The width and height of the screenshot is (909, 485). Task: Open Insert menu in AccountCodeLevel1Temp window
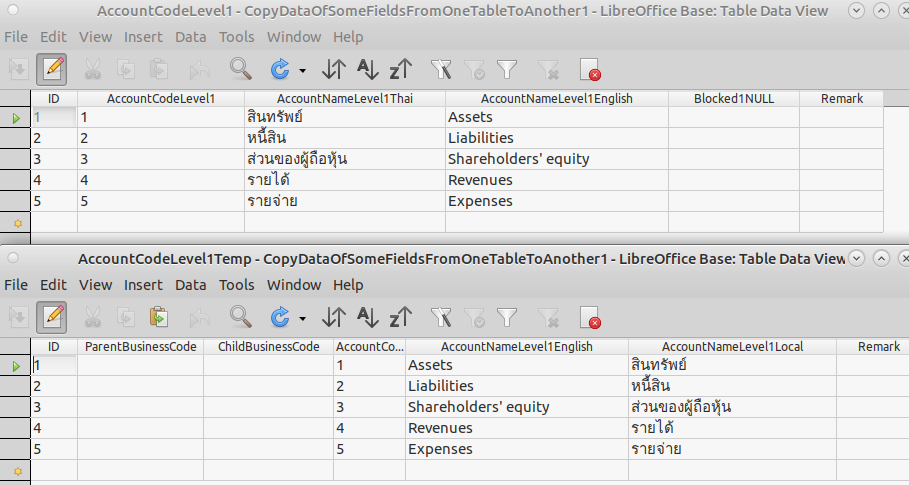tap(143, 285)
